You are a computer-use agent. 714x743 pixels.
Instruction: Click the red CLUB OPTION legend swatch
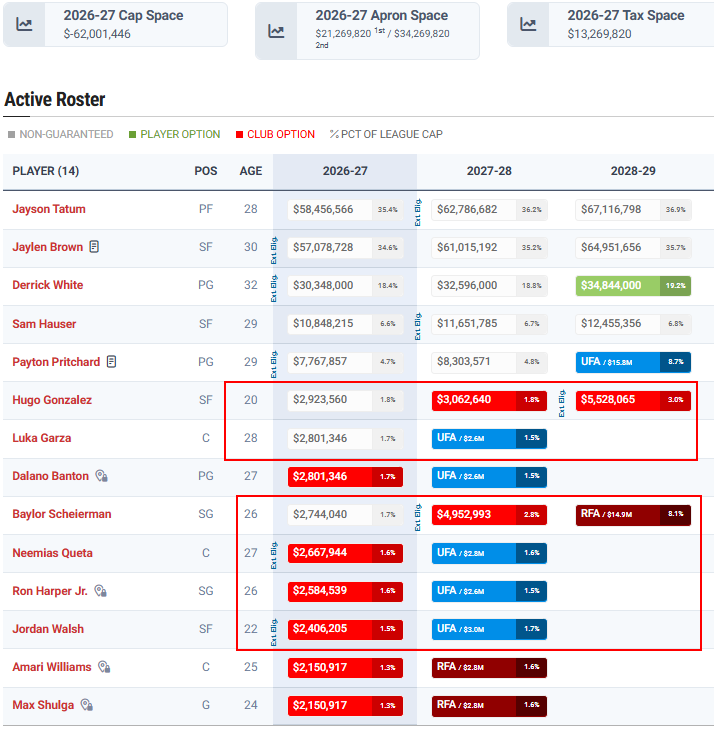240,135
